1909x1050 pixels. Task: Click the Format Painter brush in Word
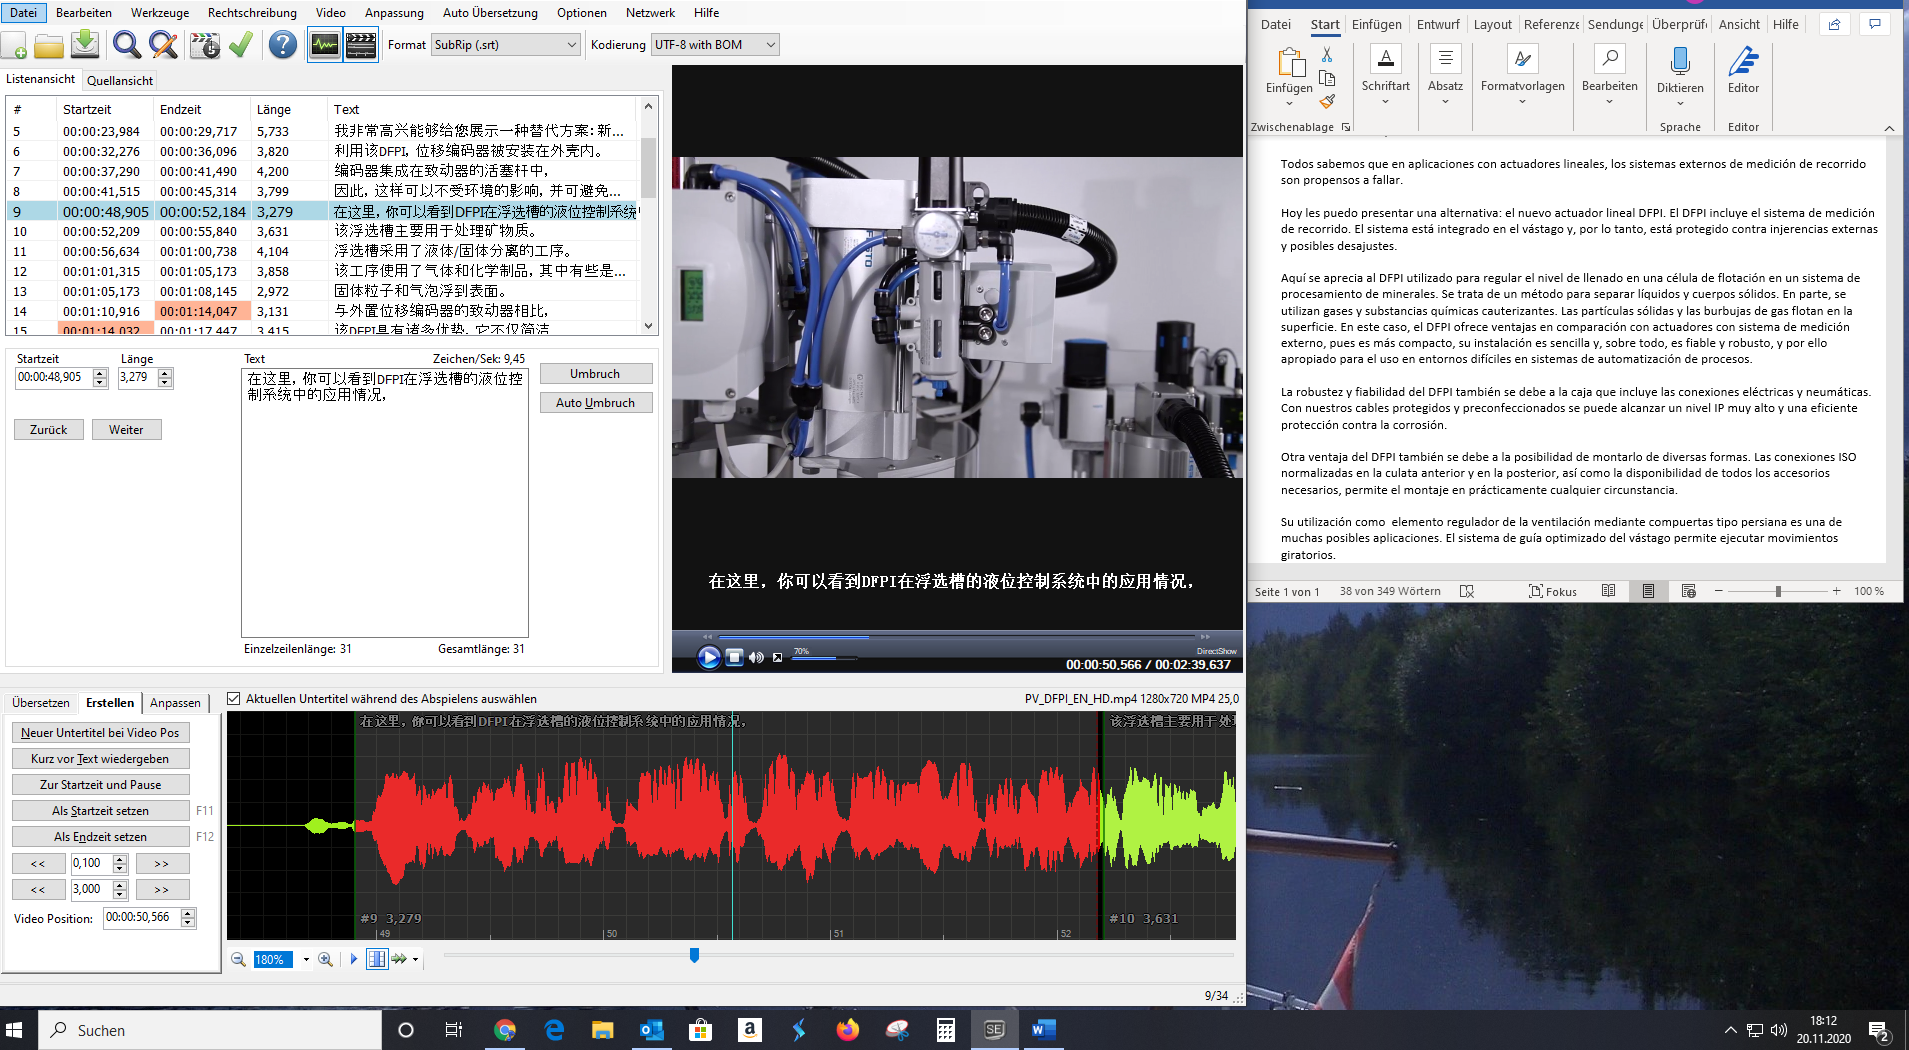(1327, 101)
